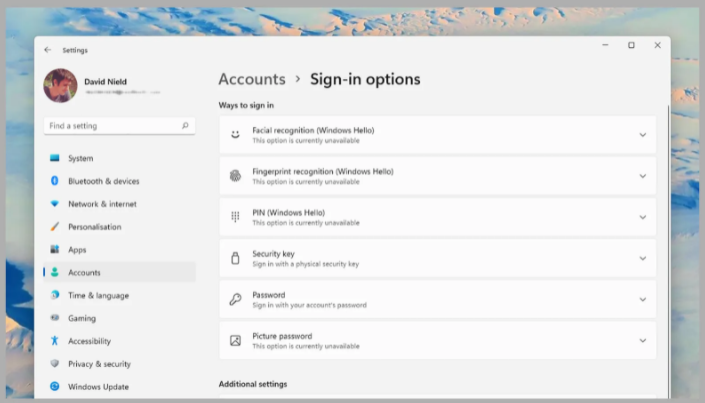Click the Accounts person icon
This screenshot has height=403, width=705.
54,272
